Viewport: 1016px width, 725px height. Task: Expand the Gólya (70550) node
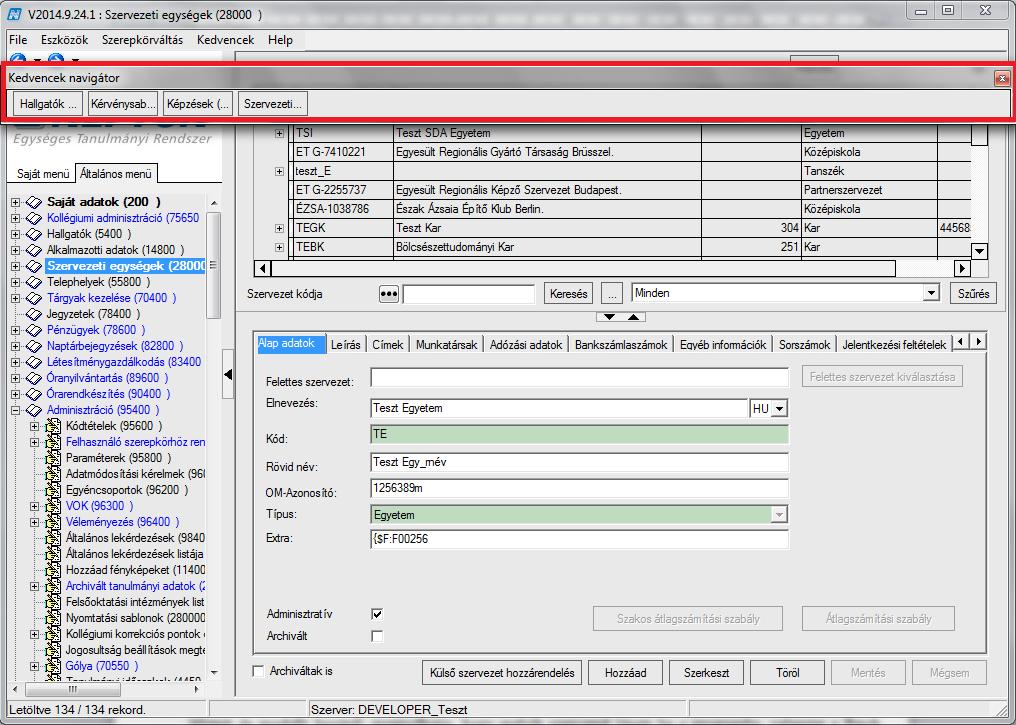pos(34,666)
